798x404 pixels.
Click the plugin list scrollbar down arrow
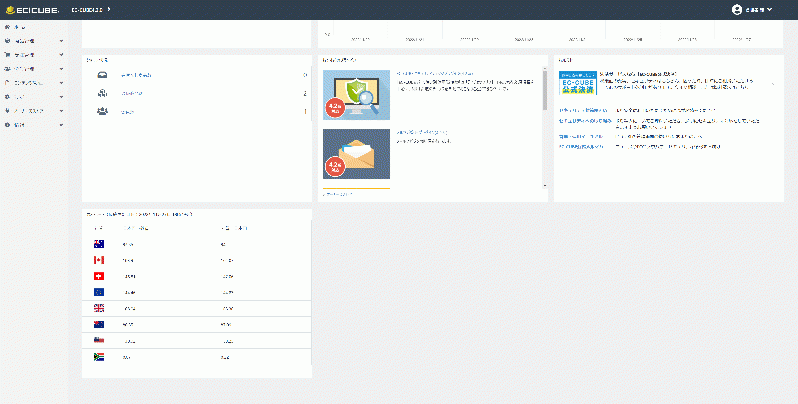[545, 186]
